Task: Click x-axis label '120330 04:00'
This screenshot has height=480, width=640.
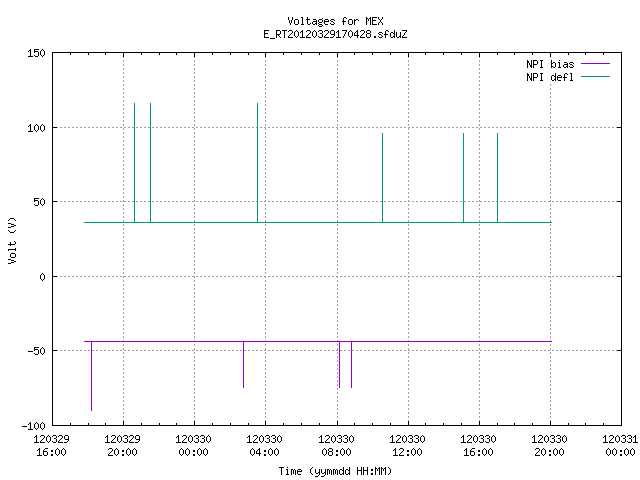Action: 264,446
